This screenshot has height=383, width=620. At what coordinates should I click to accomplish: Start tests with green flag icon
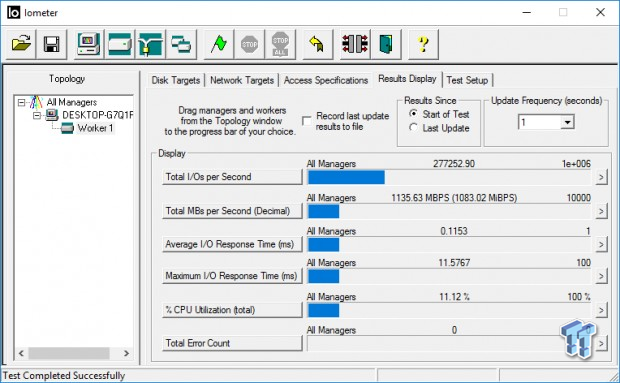coord(219,44)
